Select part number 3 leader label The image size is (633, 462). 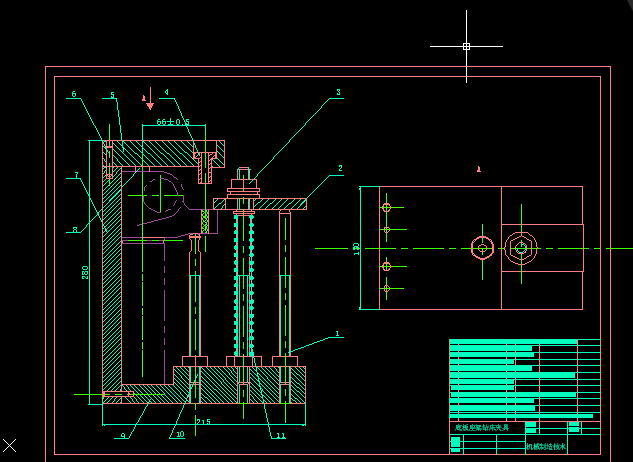coord(338,92)
